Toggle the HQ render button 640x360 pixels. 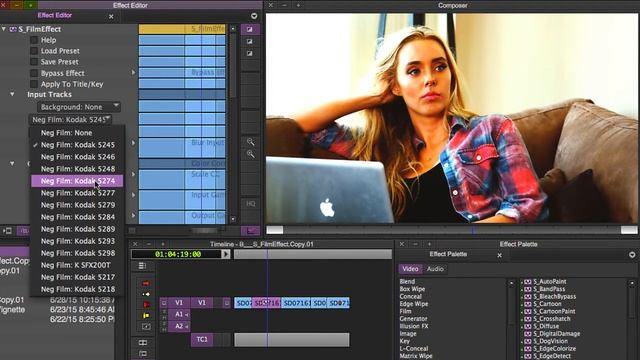251,204
